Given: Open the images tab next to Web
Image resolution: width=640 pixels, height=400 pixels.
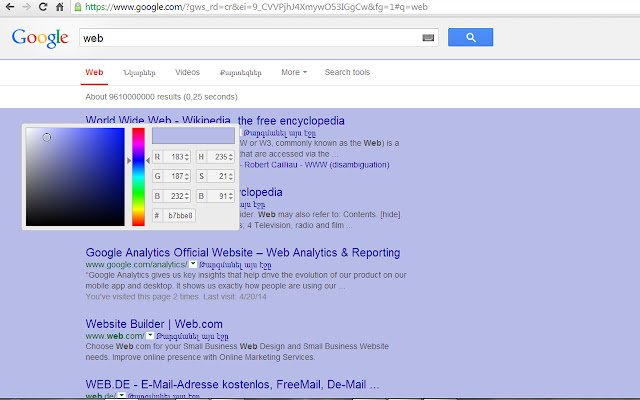Looking at the screenshot, I should click(139, 73).
